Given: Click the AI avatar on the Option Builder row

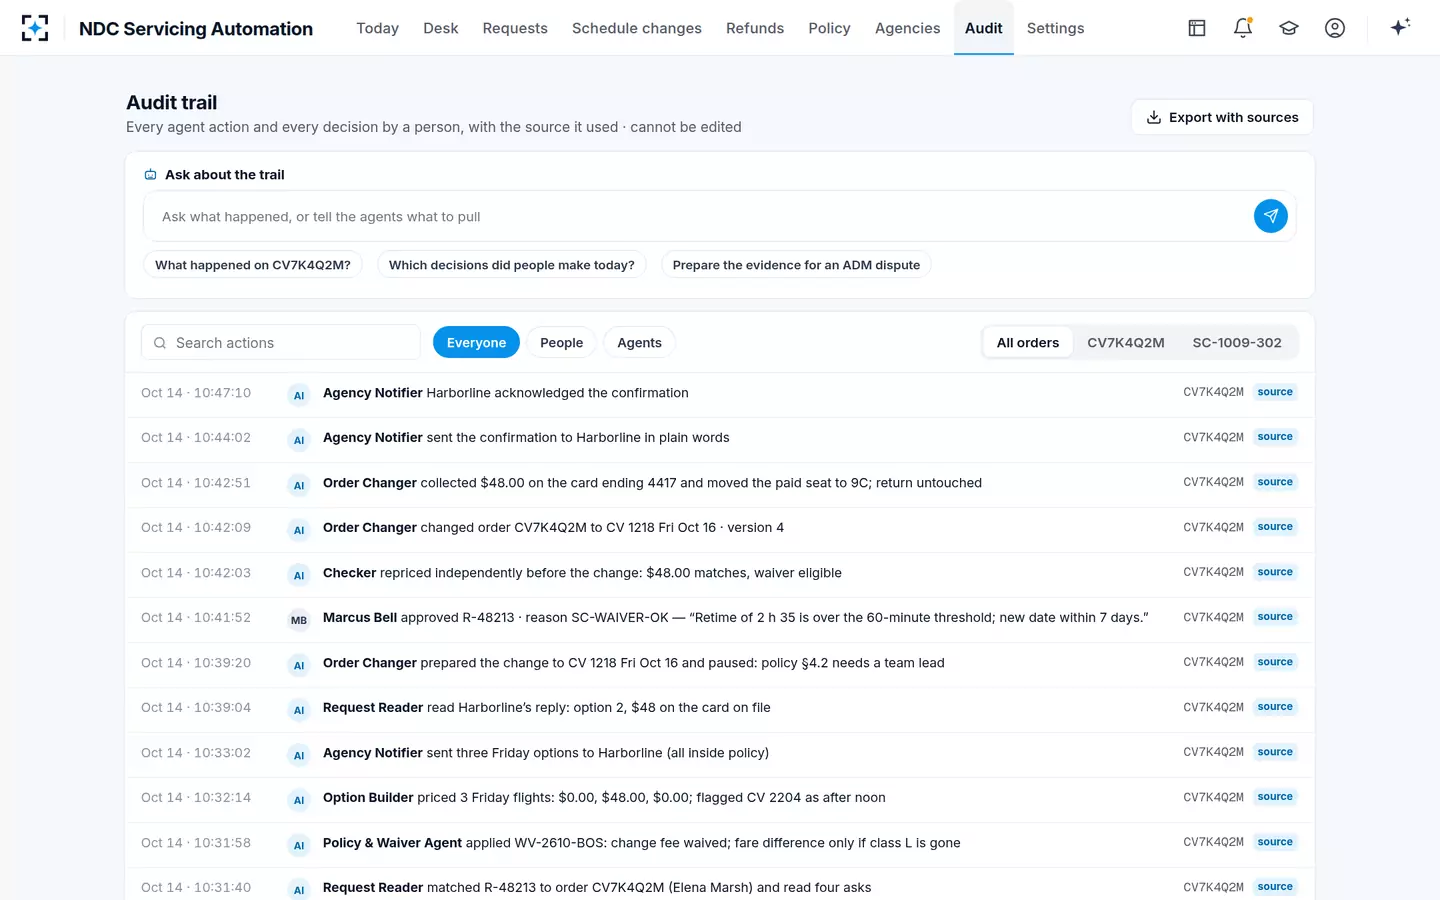Looking at the screenshot, I should (299, 800).
